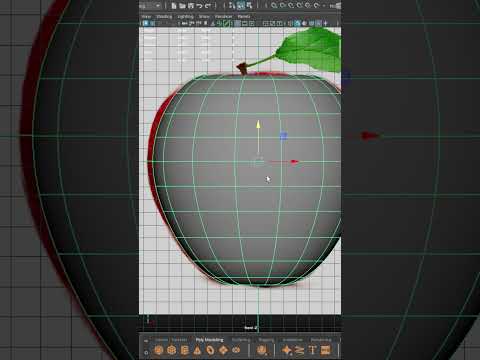Viewport: 480px width, 360px height.
Task: Create a polygon cube from the shelf
Action: (x=171, y=350)
